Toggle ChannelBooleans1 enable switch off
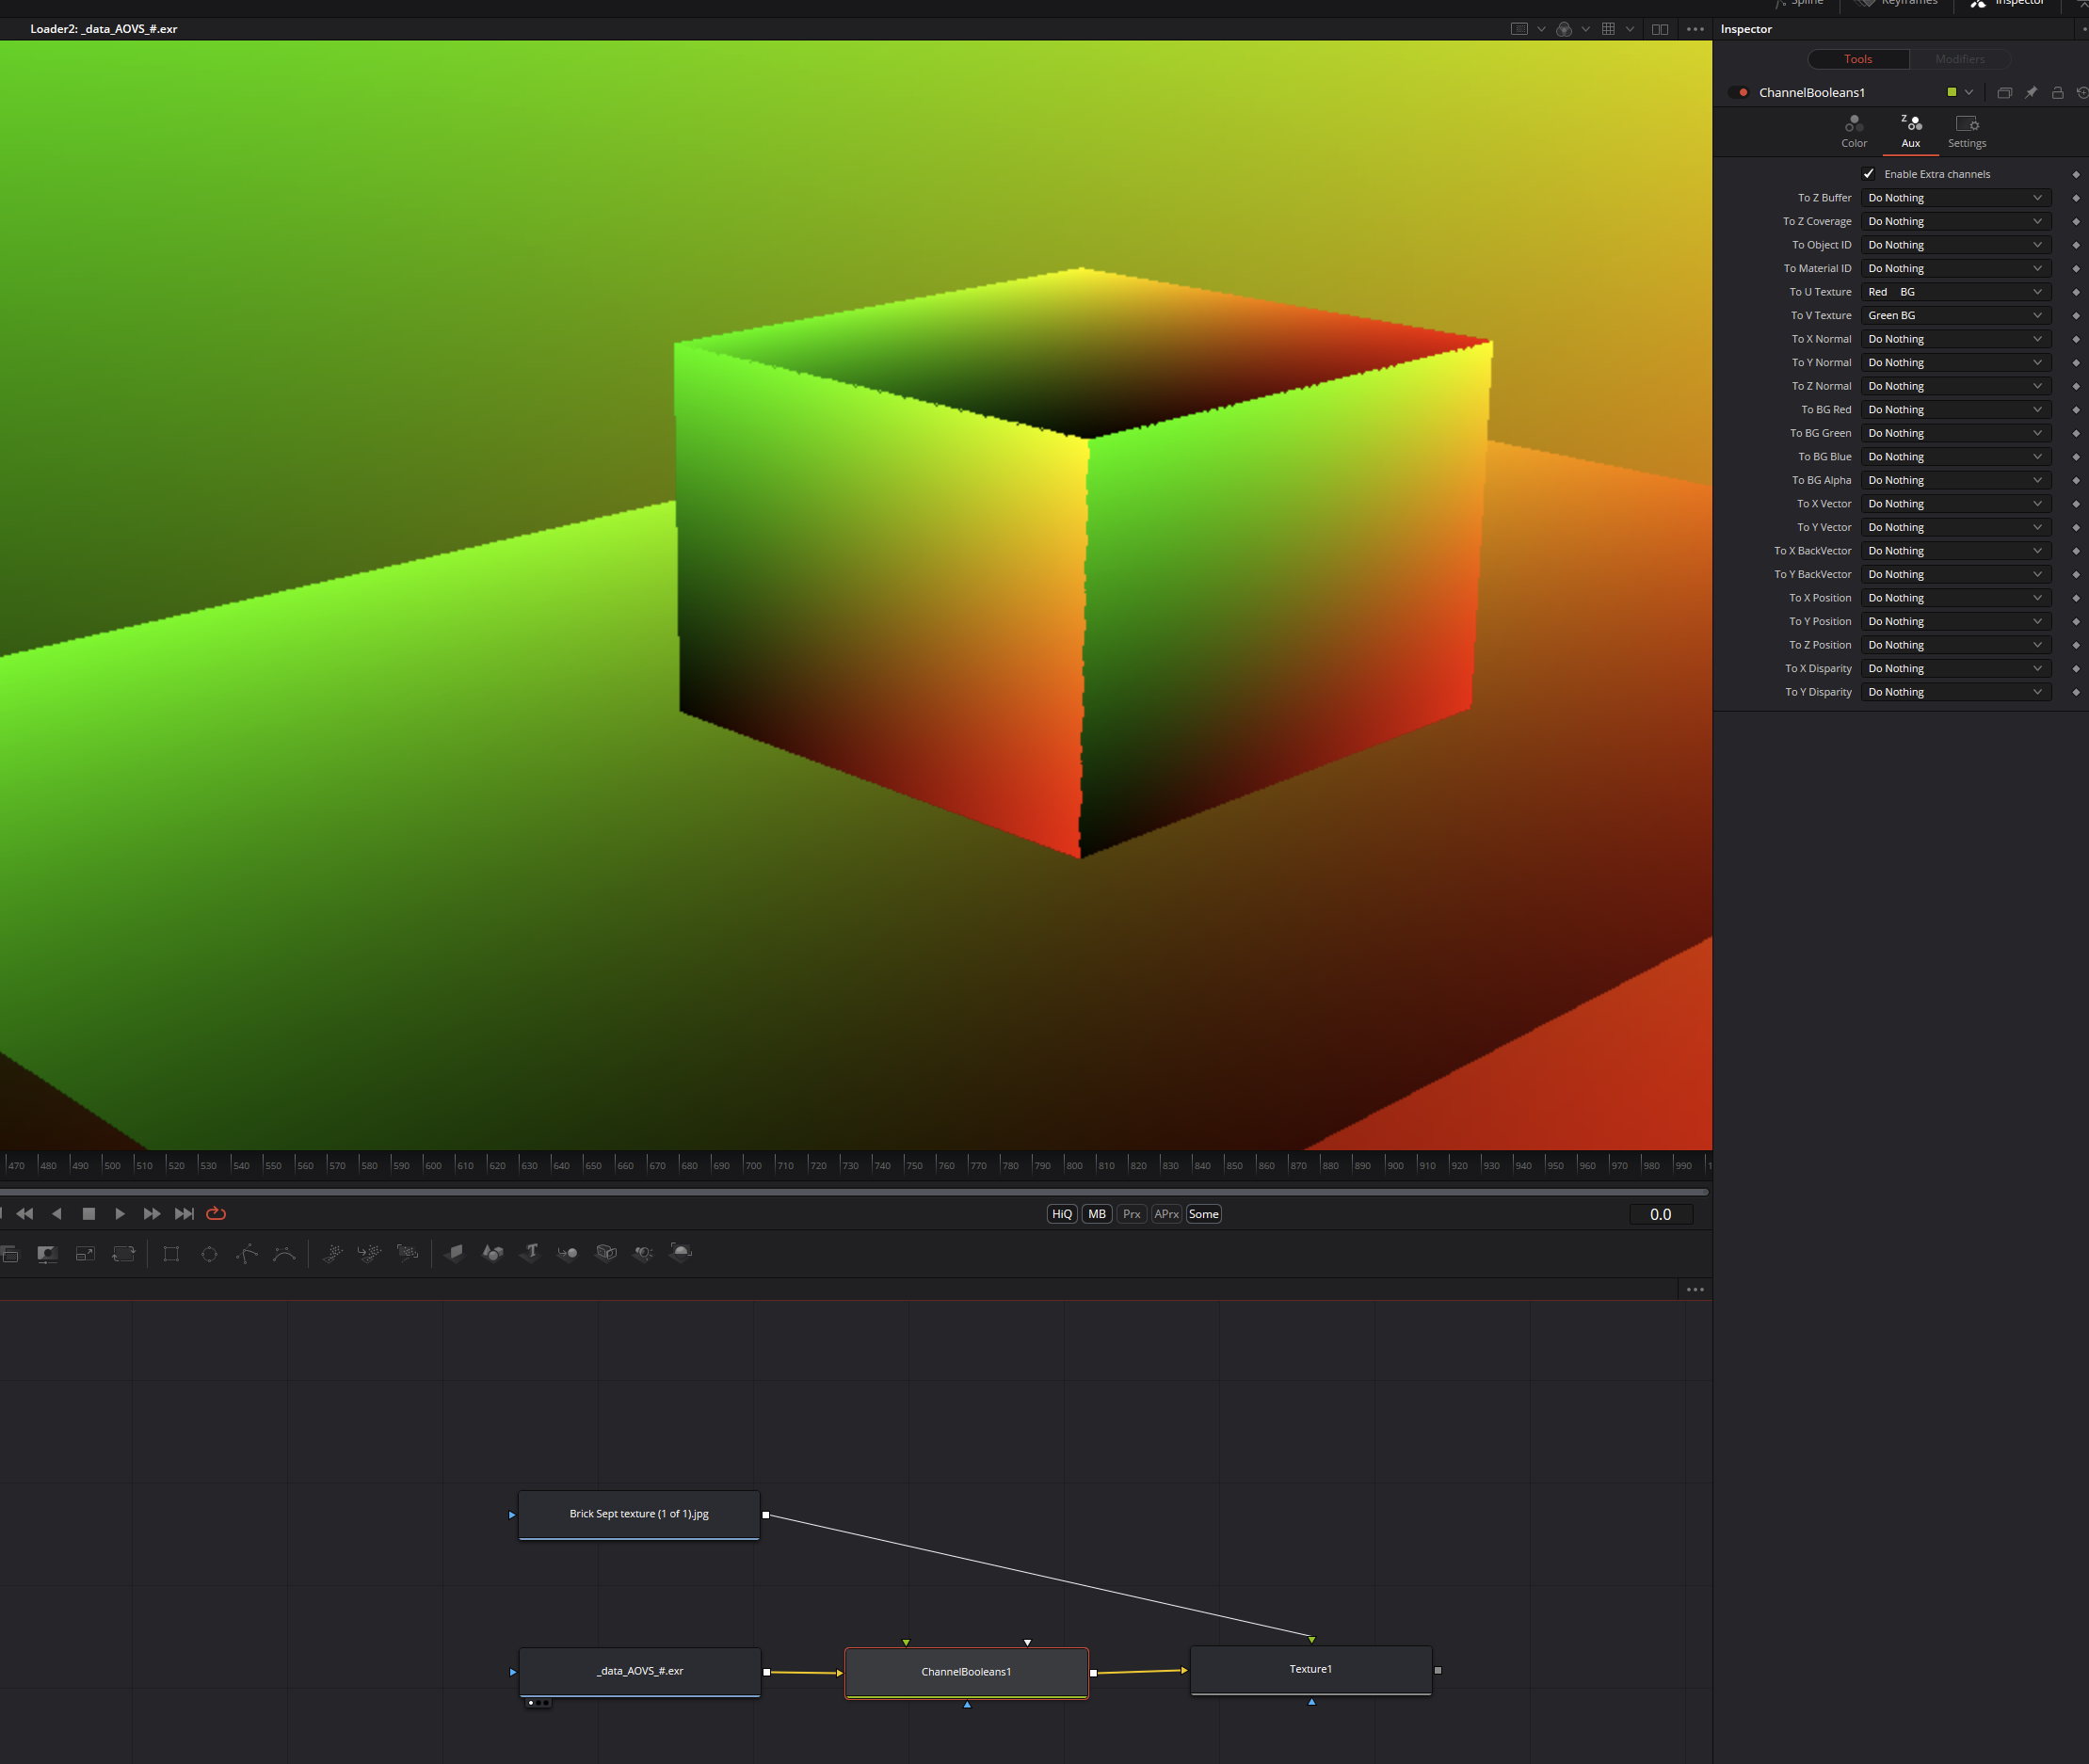 1739,93
